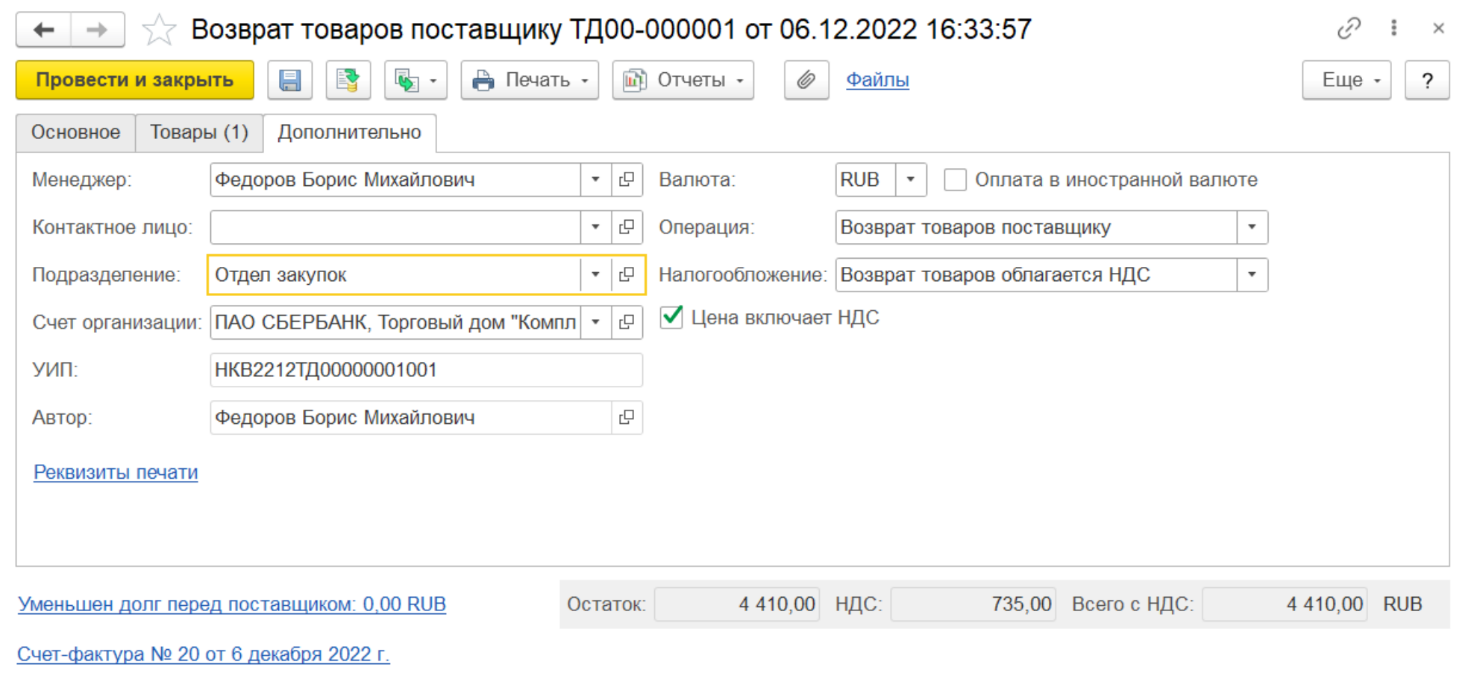Screen dimensions: 1477x684
Task: Expand the Налогообложение dropdown list
Action: pyautogui.click(x=1252, y=275)
